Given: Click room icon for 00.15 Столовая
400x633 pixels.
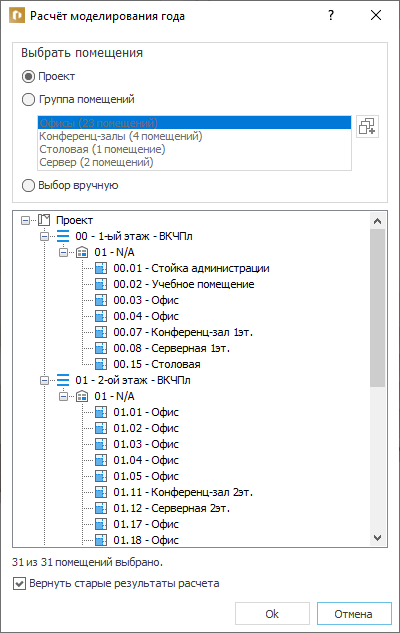Looking at the screenshot, I should pyautogui.click(x=101, y=364).
